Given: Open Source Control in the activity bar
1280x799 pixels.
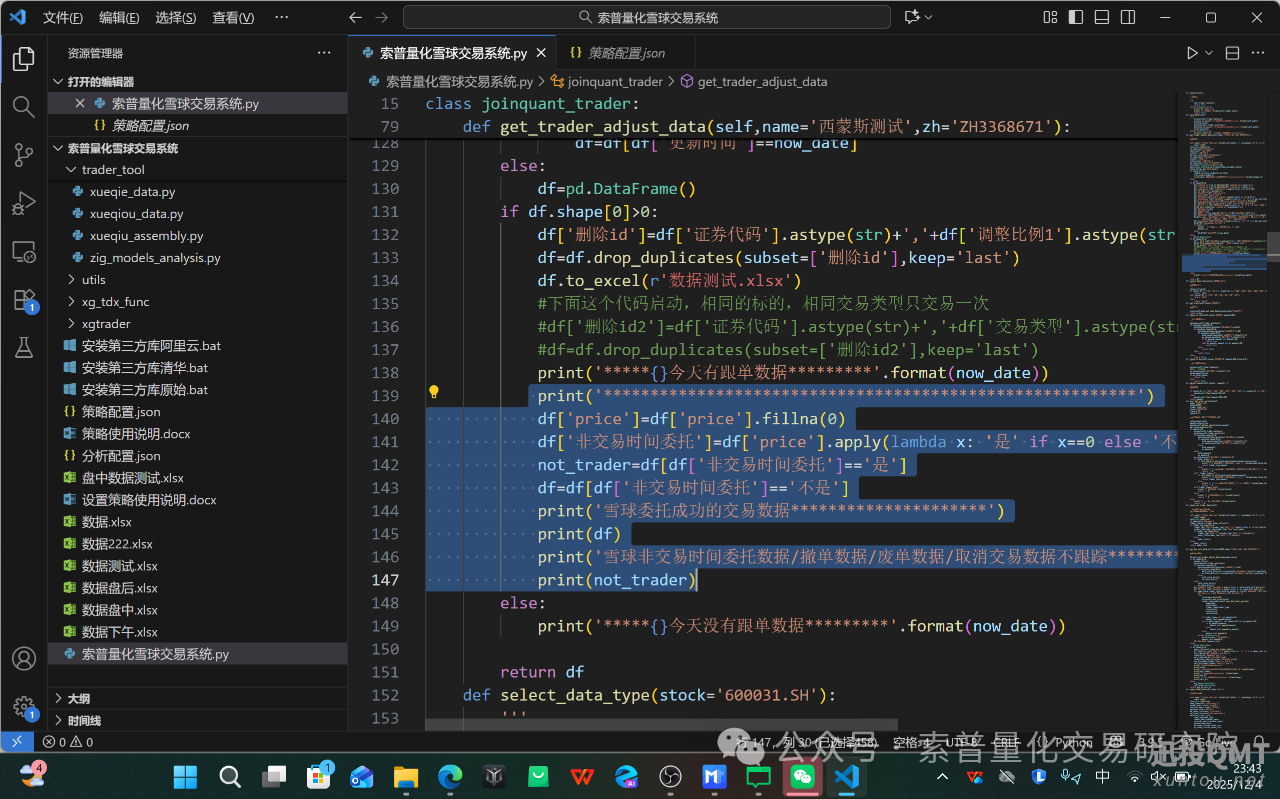Looking at the screenshot, I should click(x=23, y=156).
